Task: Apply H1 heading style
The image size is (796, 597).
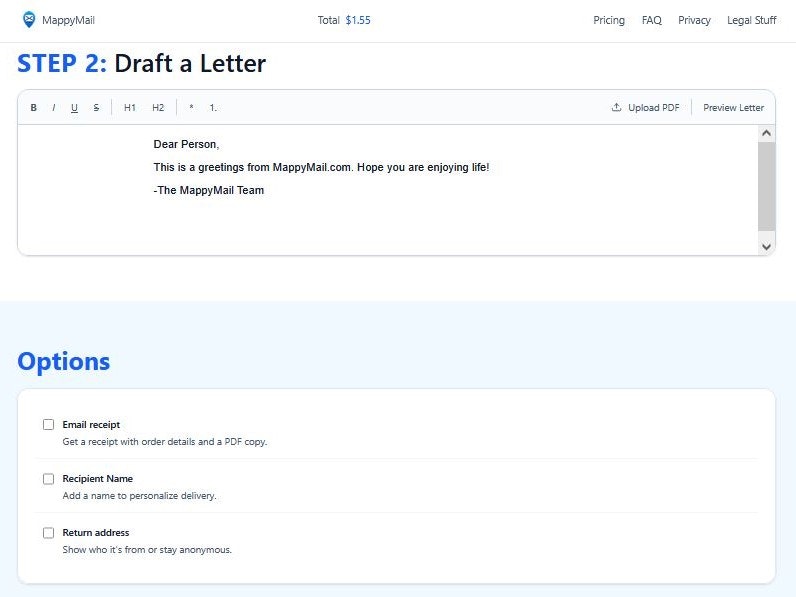Action: 129,108
